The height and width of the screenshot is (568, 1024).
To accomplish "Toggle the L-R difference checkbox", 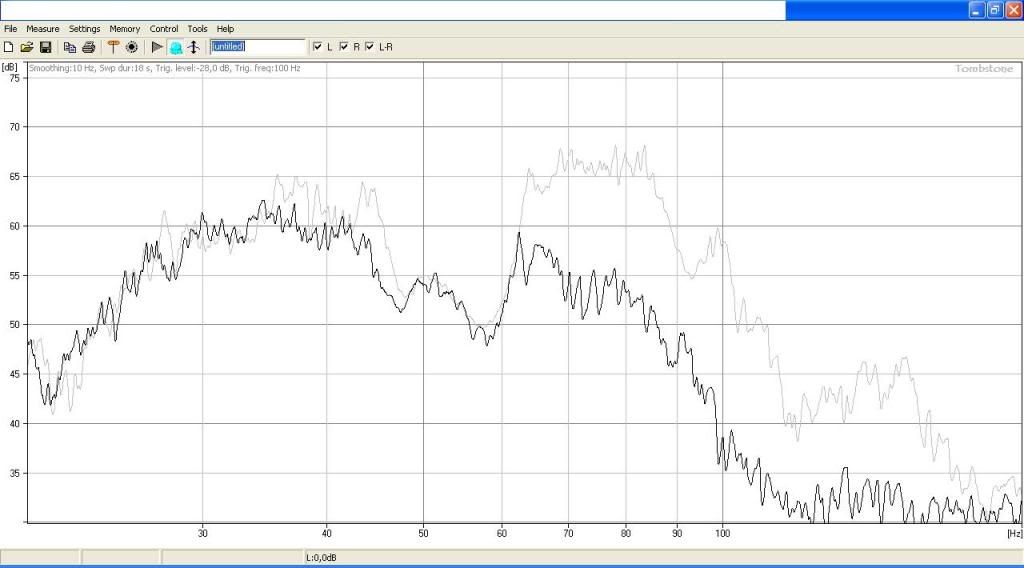I will point(370,47).
